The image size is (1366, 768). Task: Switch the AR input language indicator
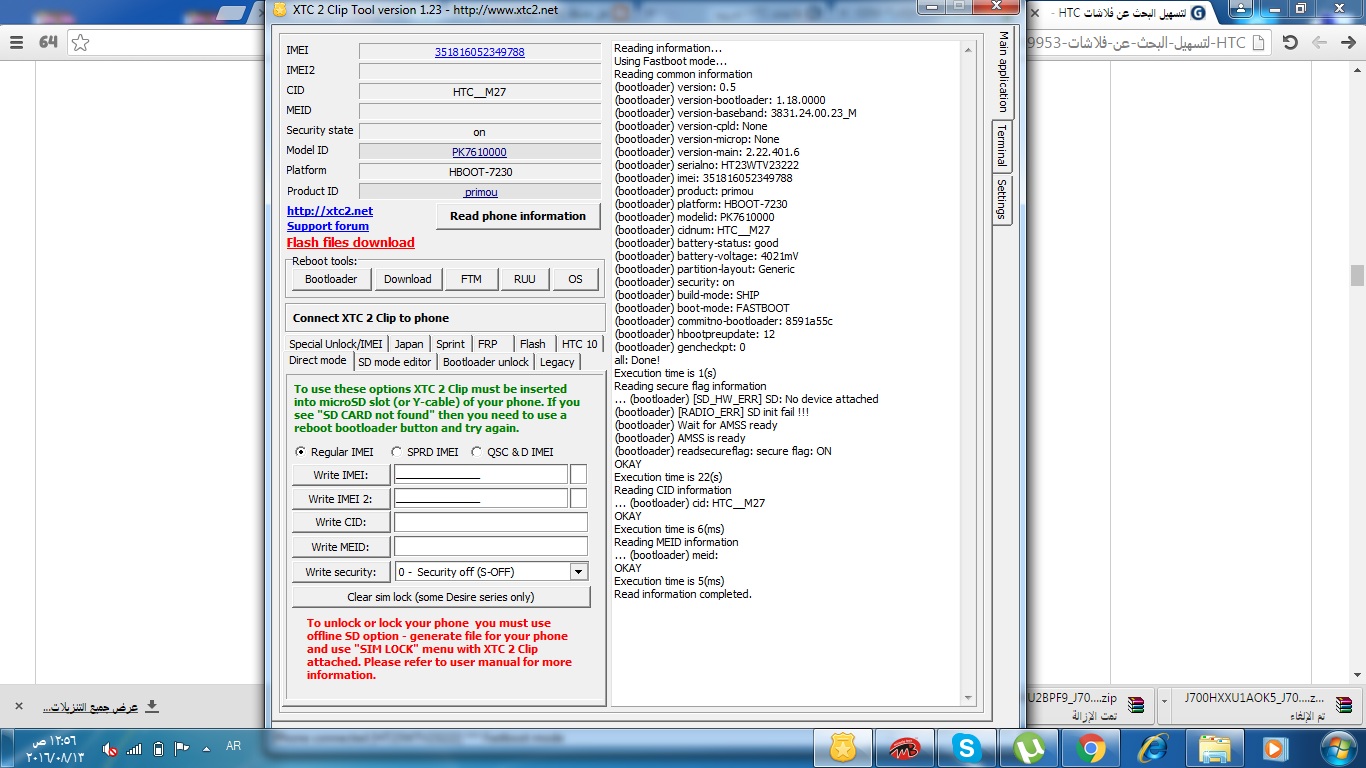click(x=234, y=747)
